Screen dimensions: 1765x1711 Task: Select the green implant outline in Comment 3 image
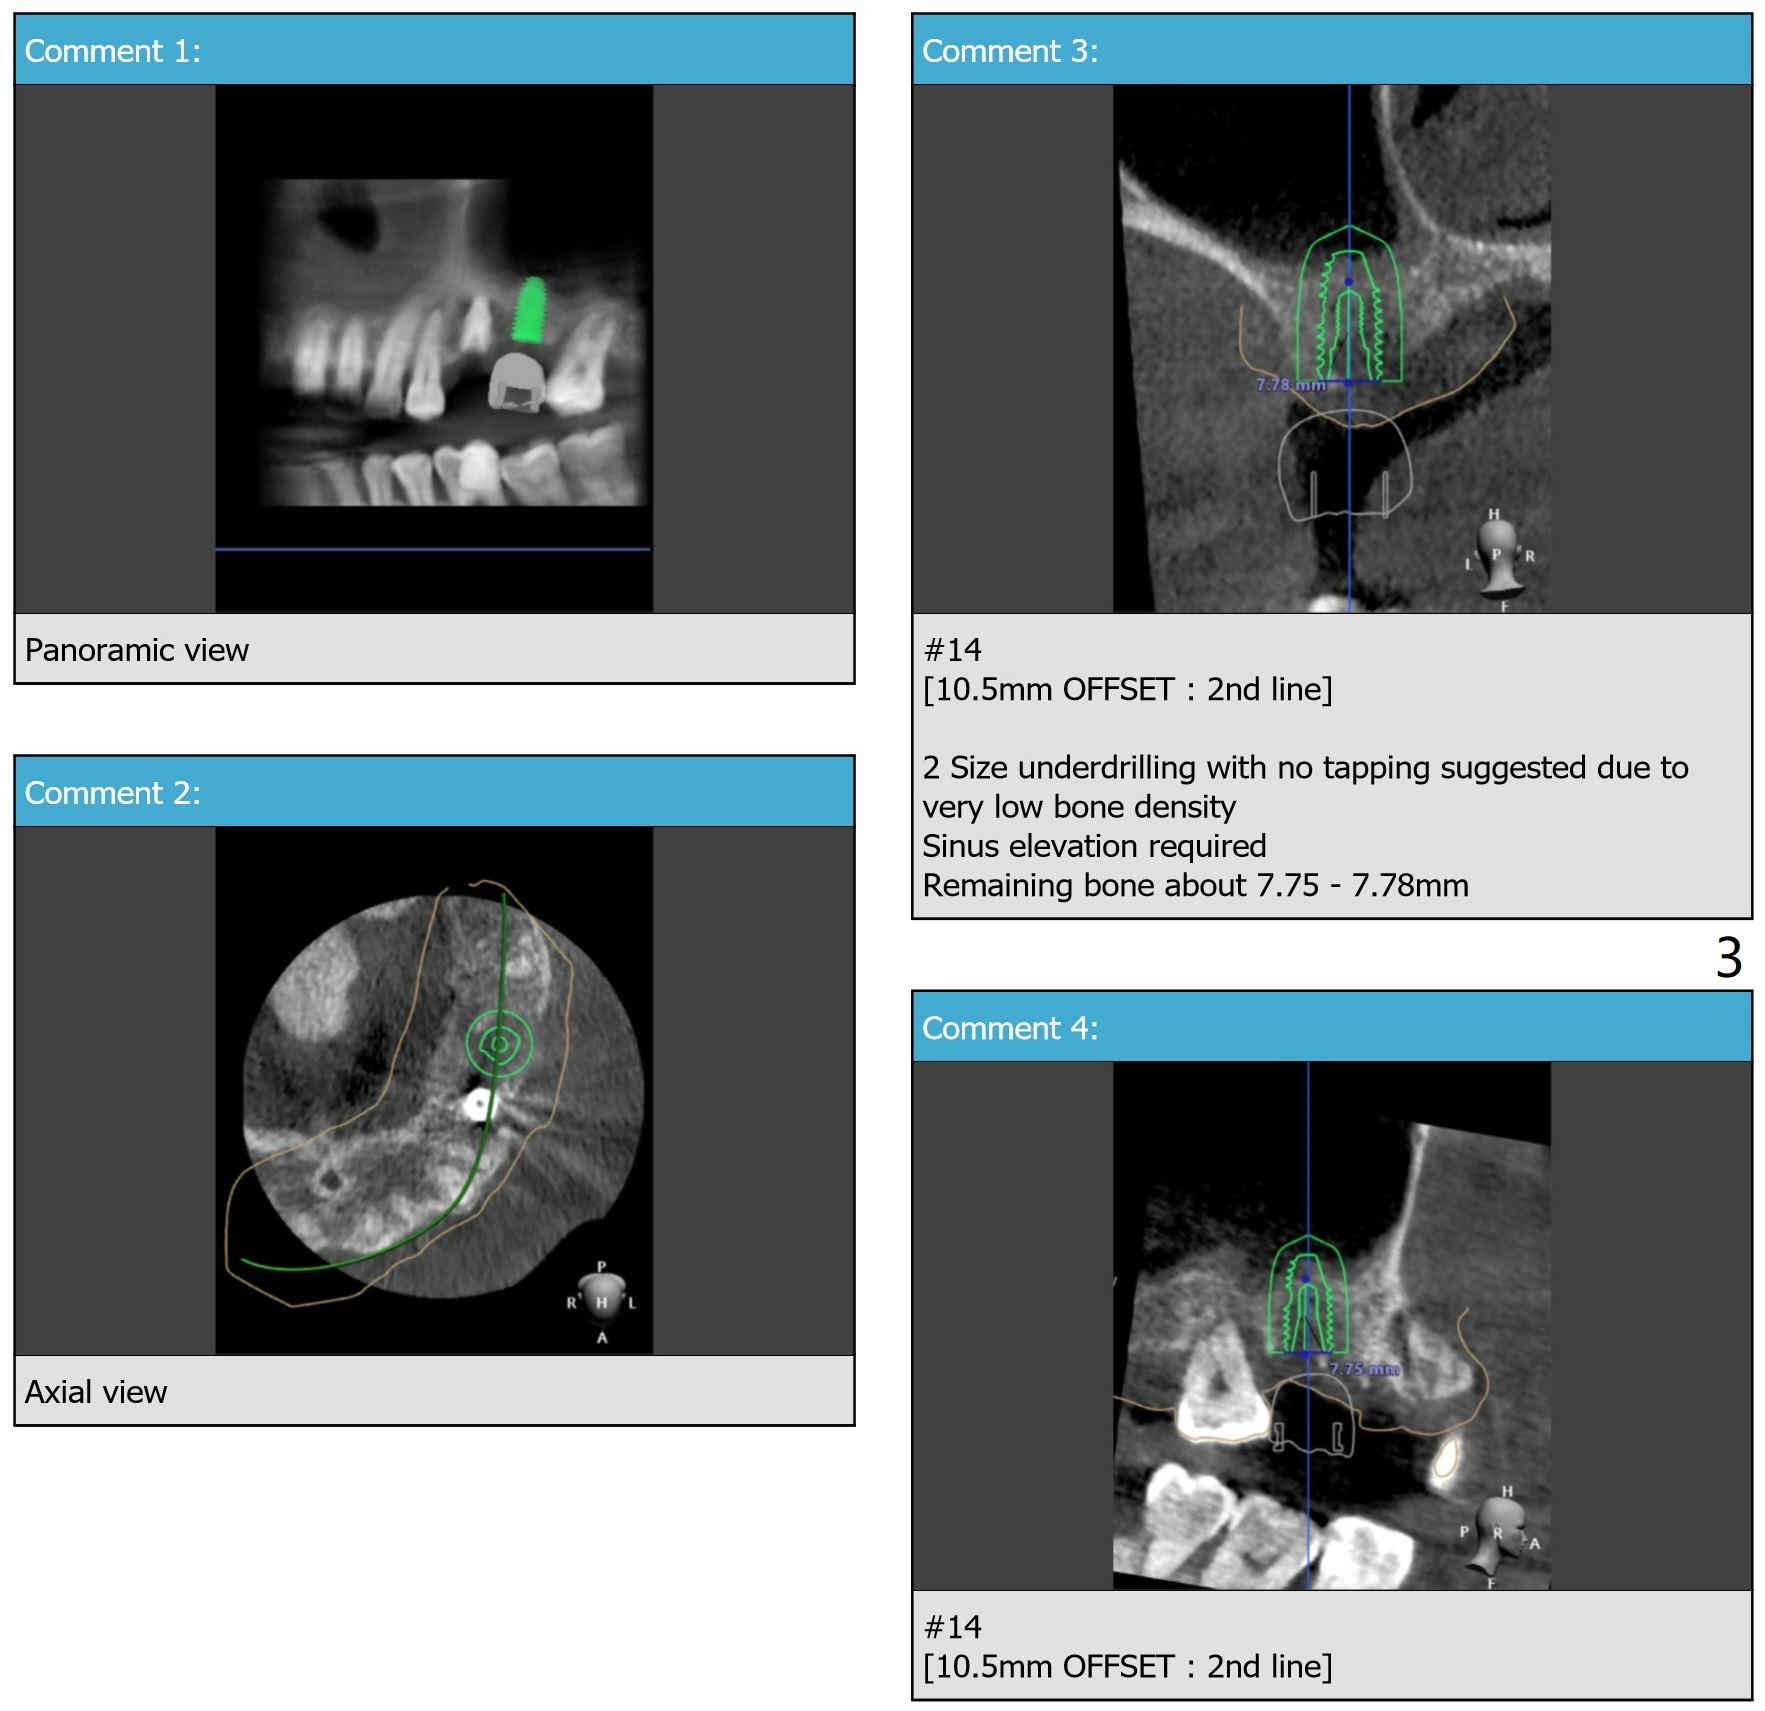click(1348, 308)
